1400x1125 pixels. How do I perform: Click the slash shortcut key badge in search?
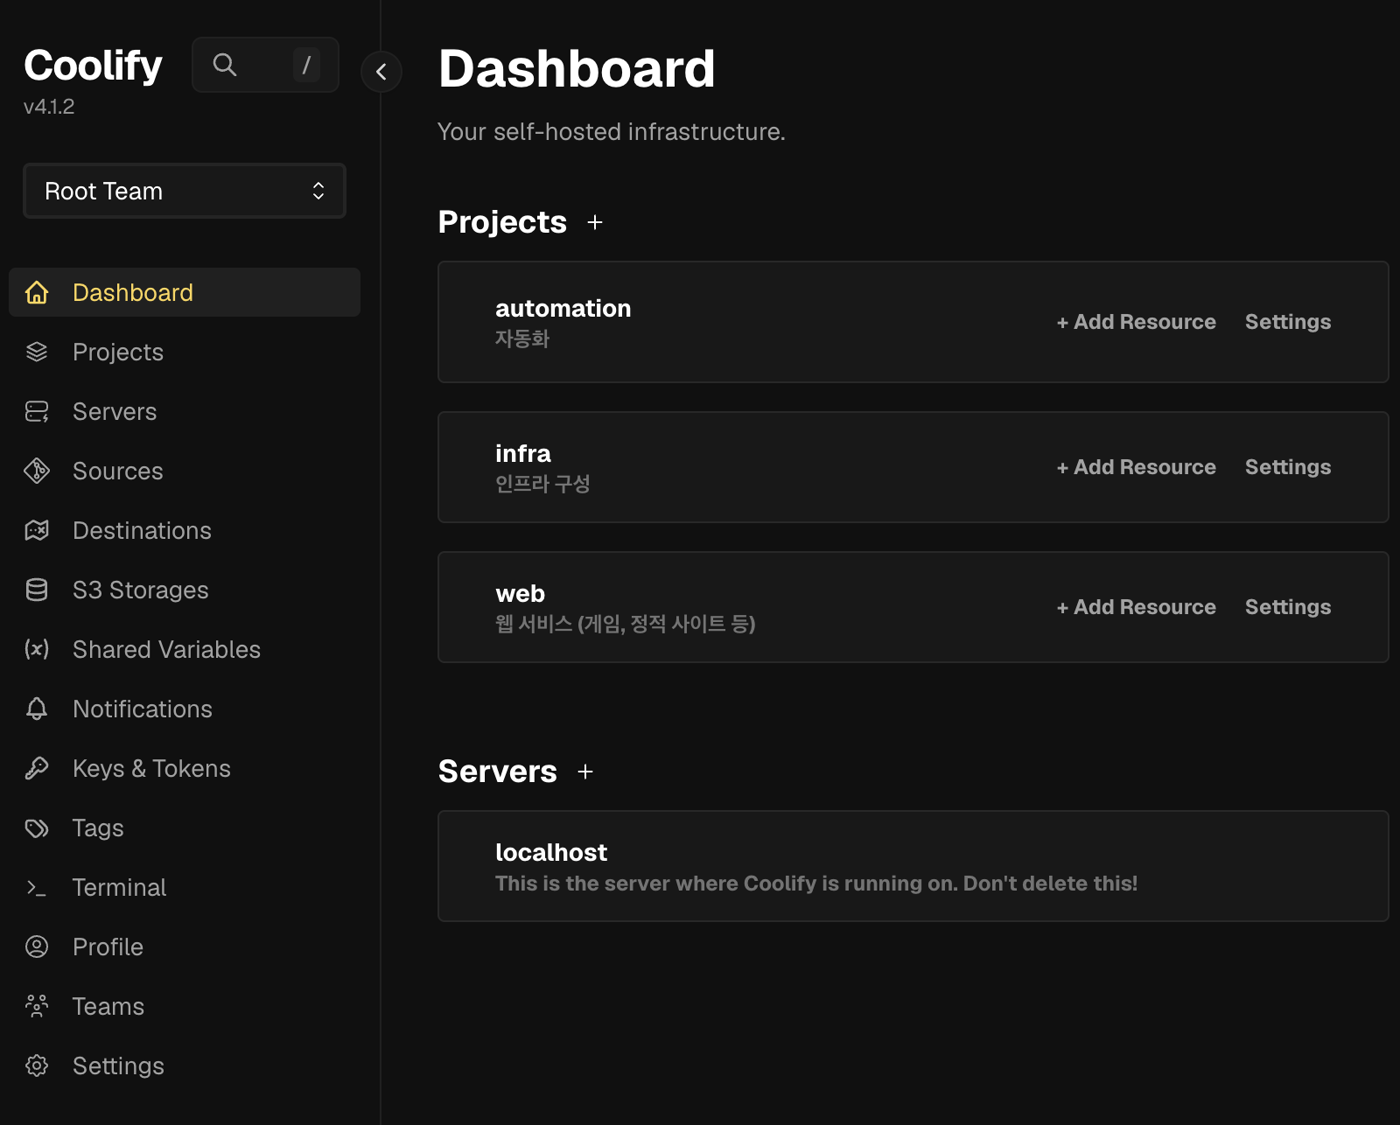tap(306, 65)
